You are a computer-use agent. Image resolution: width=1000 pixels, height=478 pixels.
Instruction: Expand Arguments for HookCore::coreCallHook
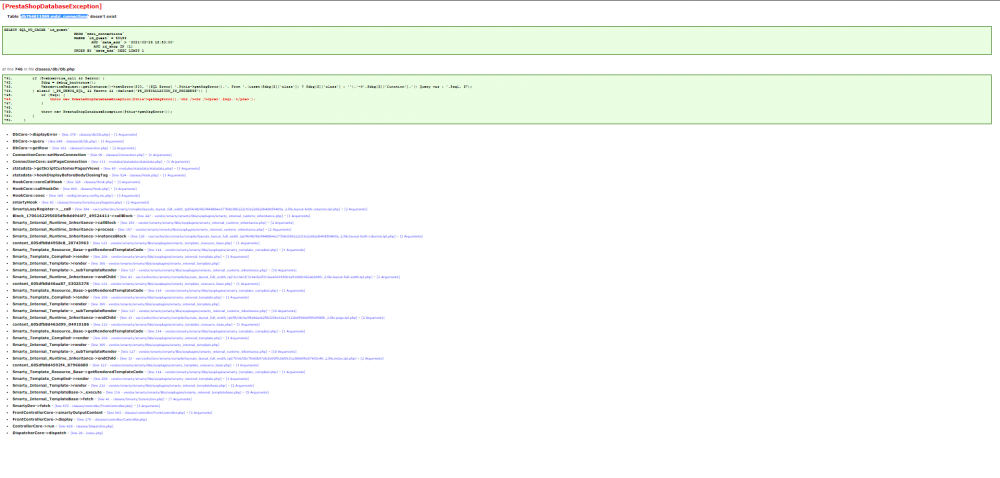[x=128, y=182]
